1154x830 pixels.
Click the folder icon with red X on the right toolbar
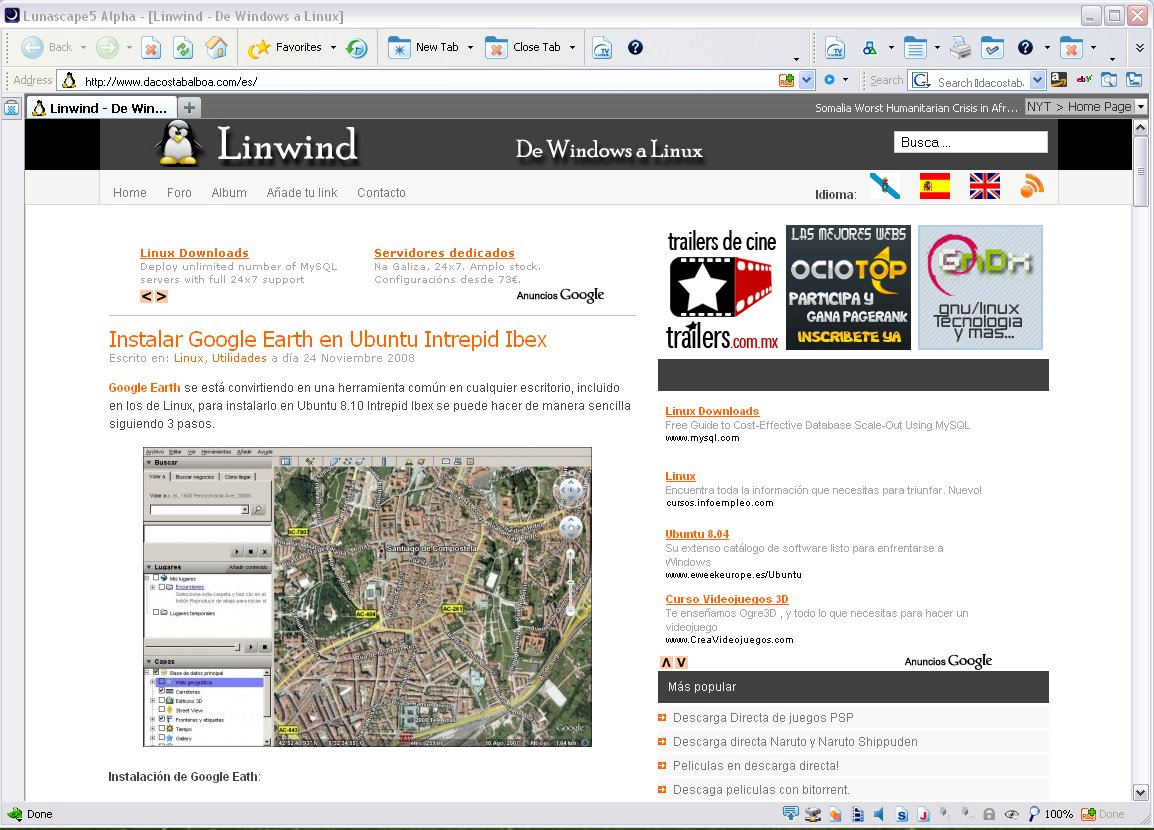tap(1071, 49)
